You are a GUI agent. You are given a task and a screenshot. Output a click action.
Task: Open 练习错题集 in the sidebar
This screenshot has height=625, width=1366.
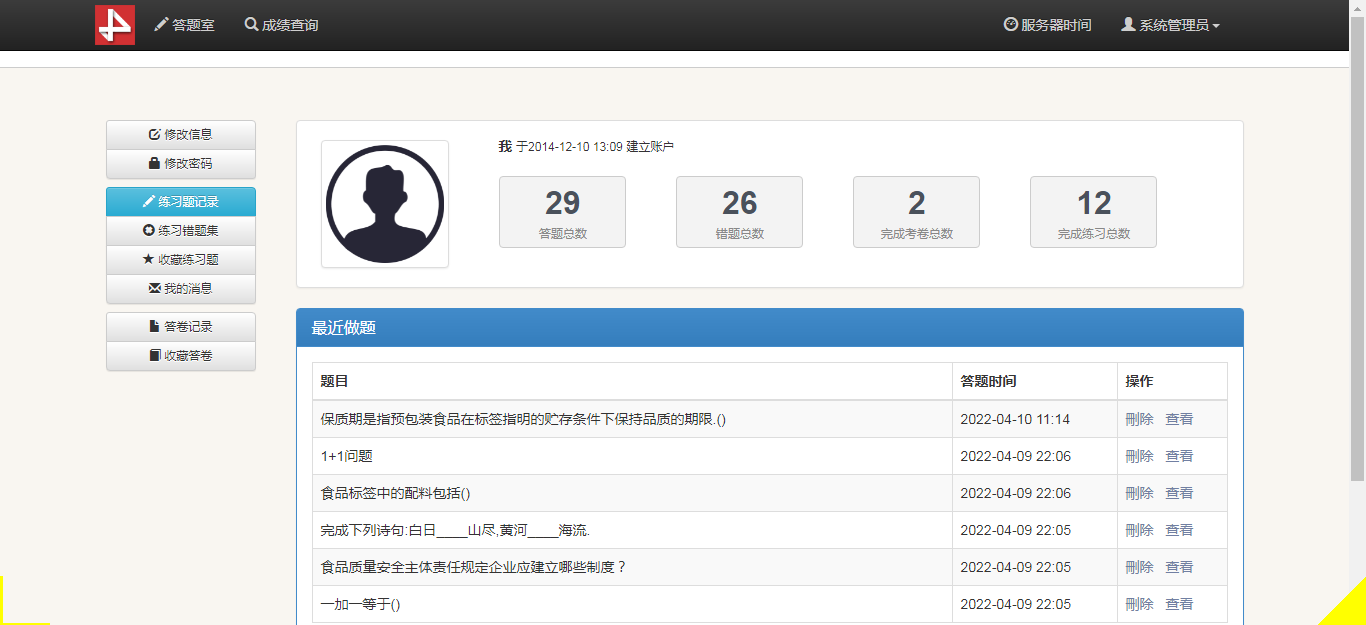181,231
